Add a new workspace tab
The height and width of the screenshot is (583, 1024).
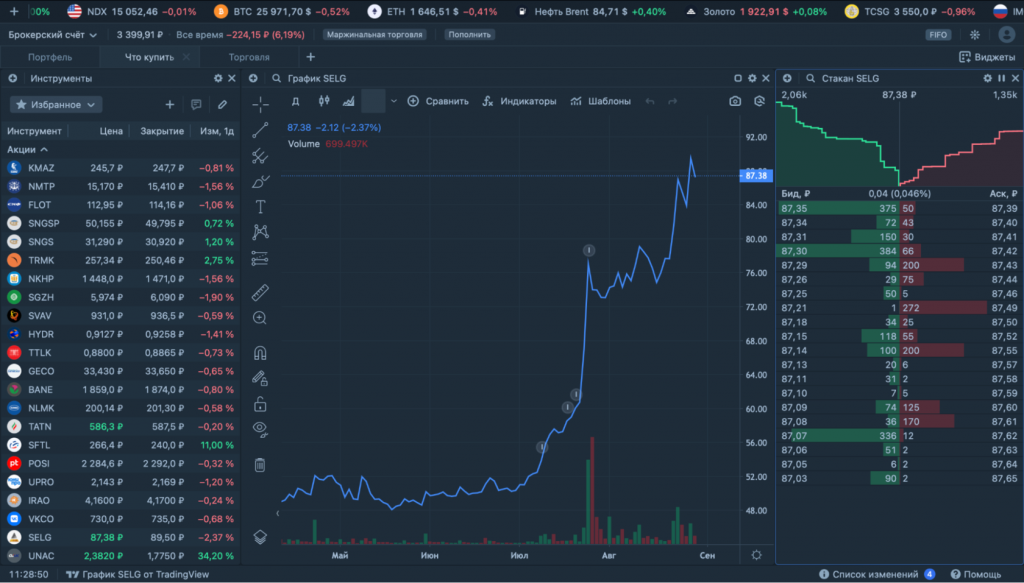(x=311, y=57)
